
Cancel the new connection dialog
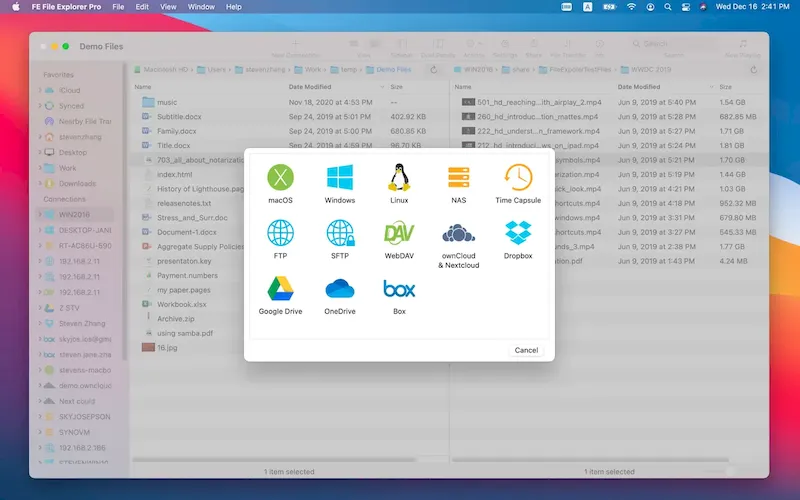pos(526,350)
